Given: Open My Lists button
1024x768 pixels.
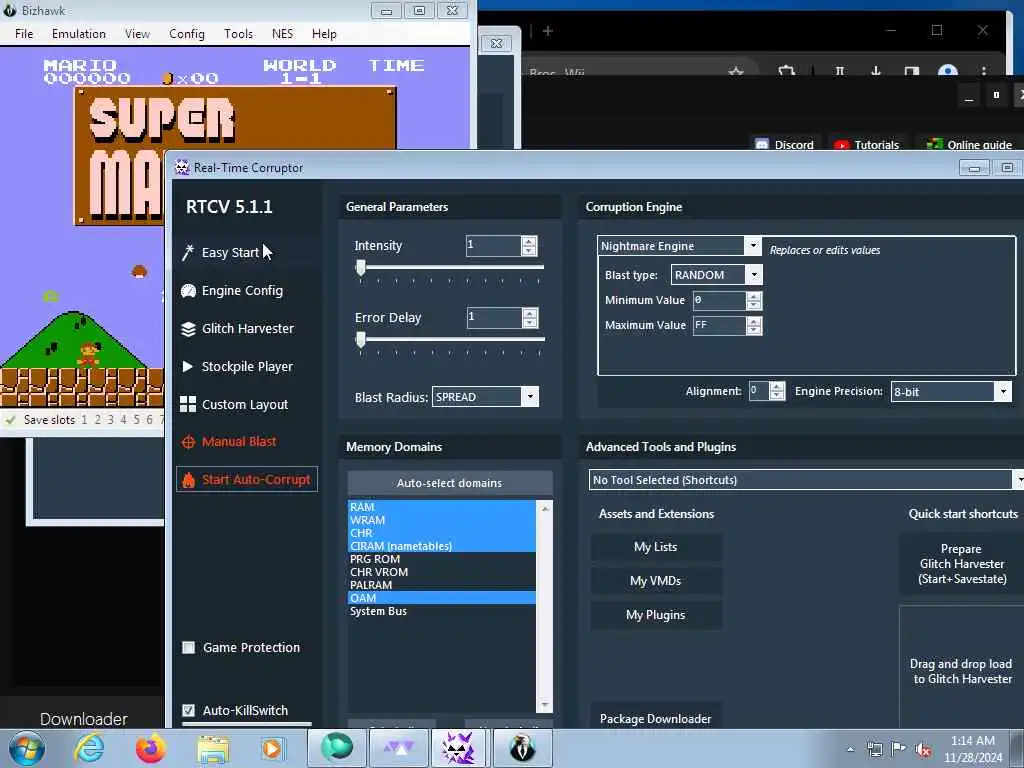Looking at the screenshot, I should [x=656, y=547].
